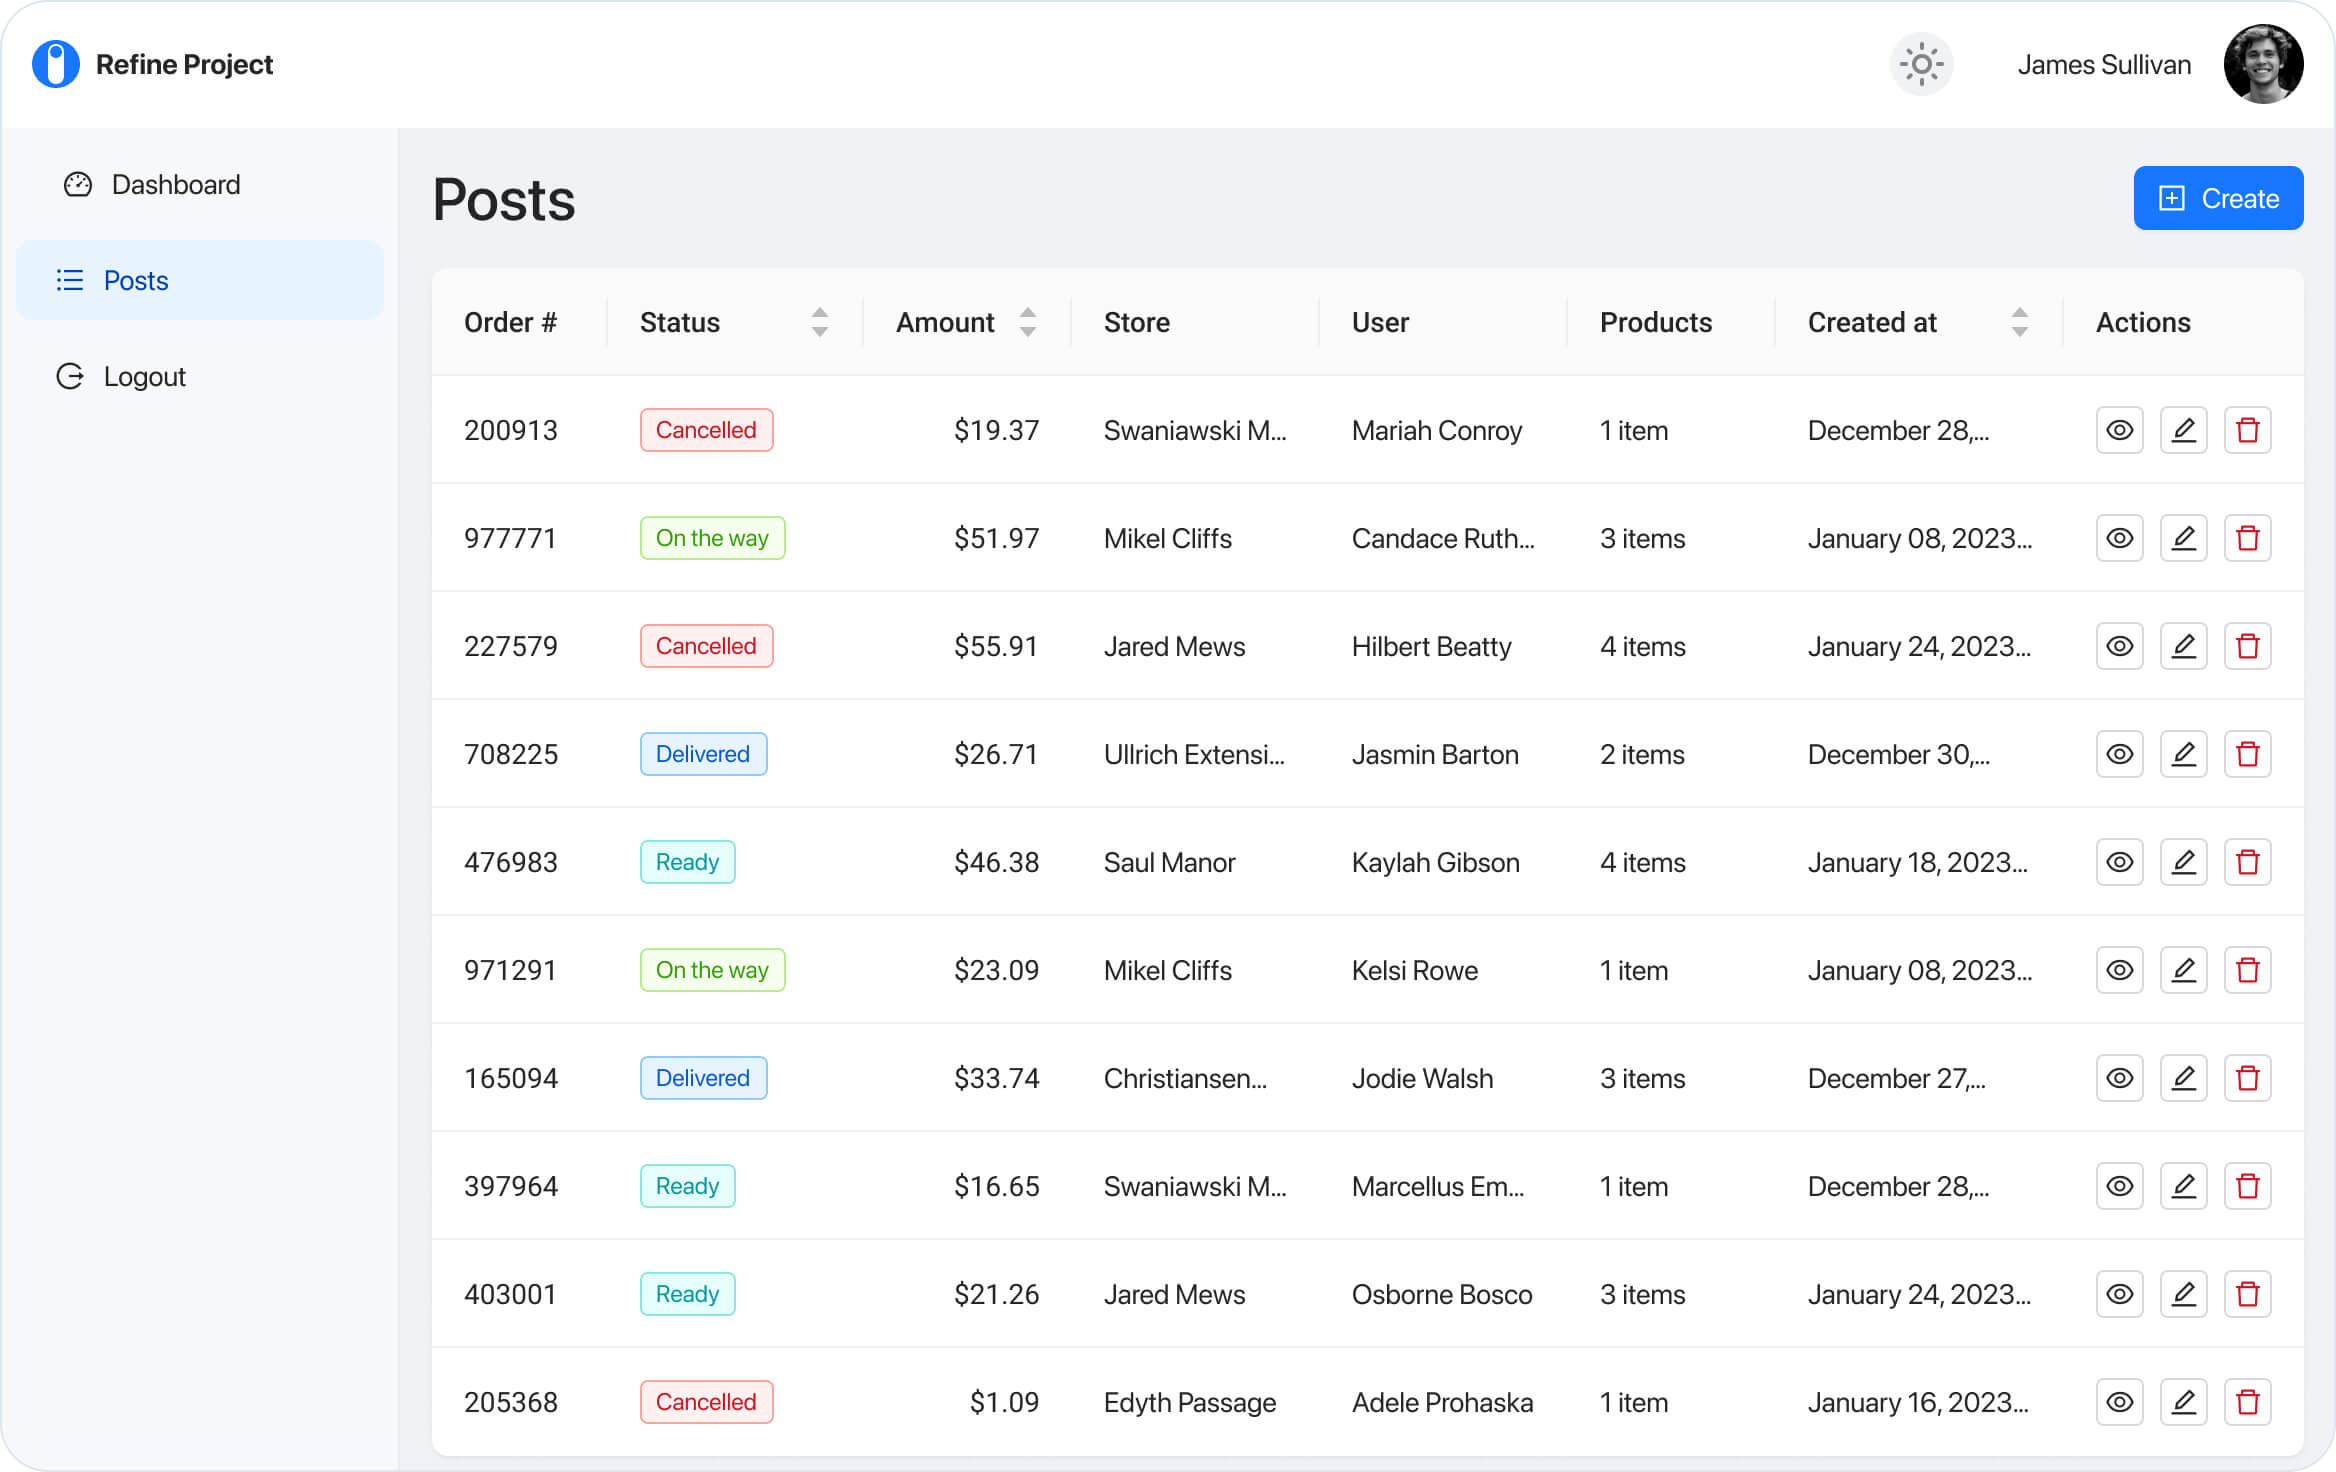
Task: Open the Dashboard using the gauge icon
Action: click(77, 184)
